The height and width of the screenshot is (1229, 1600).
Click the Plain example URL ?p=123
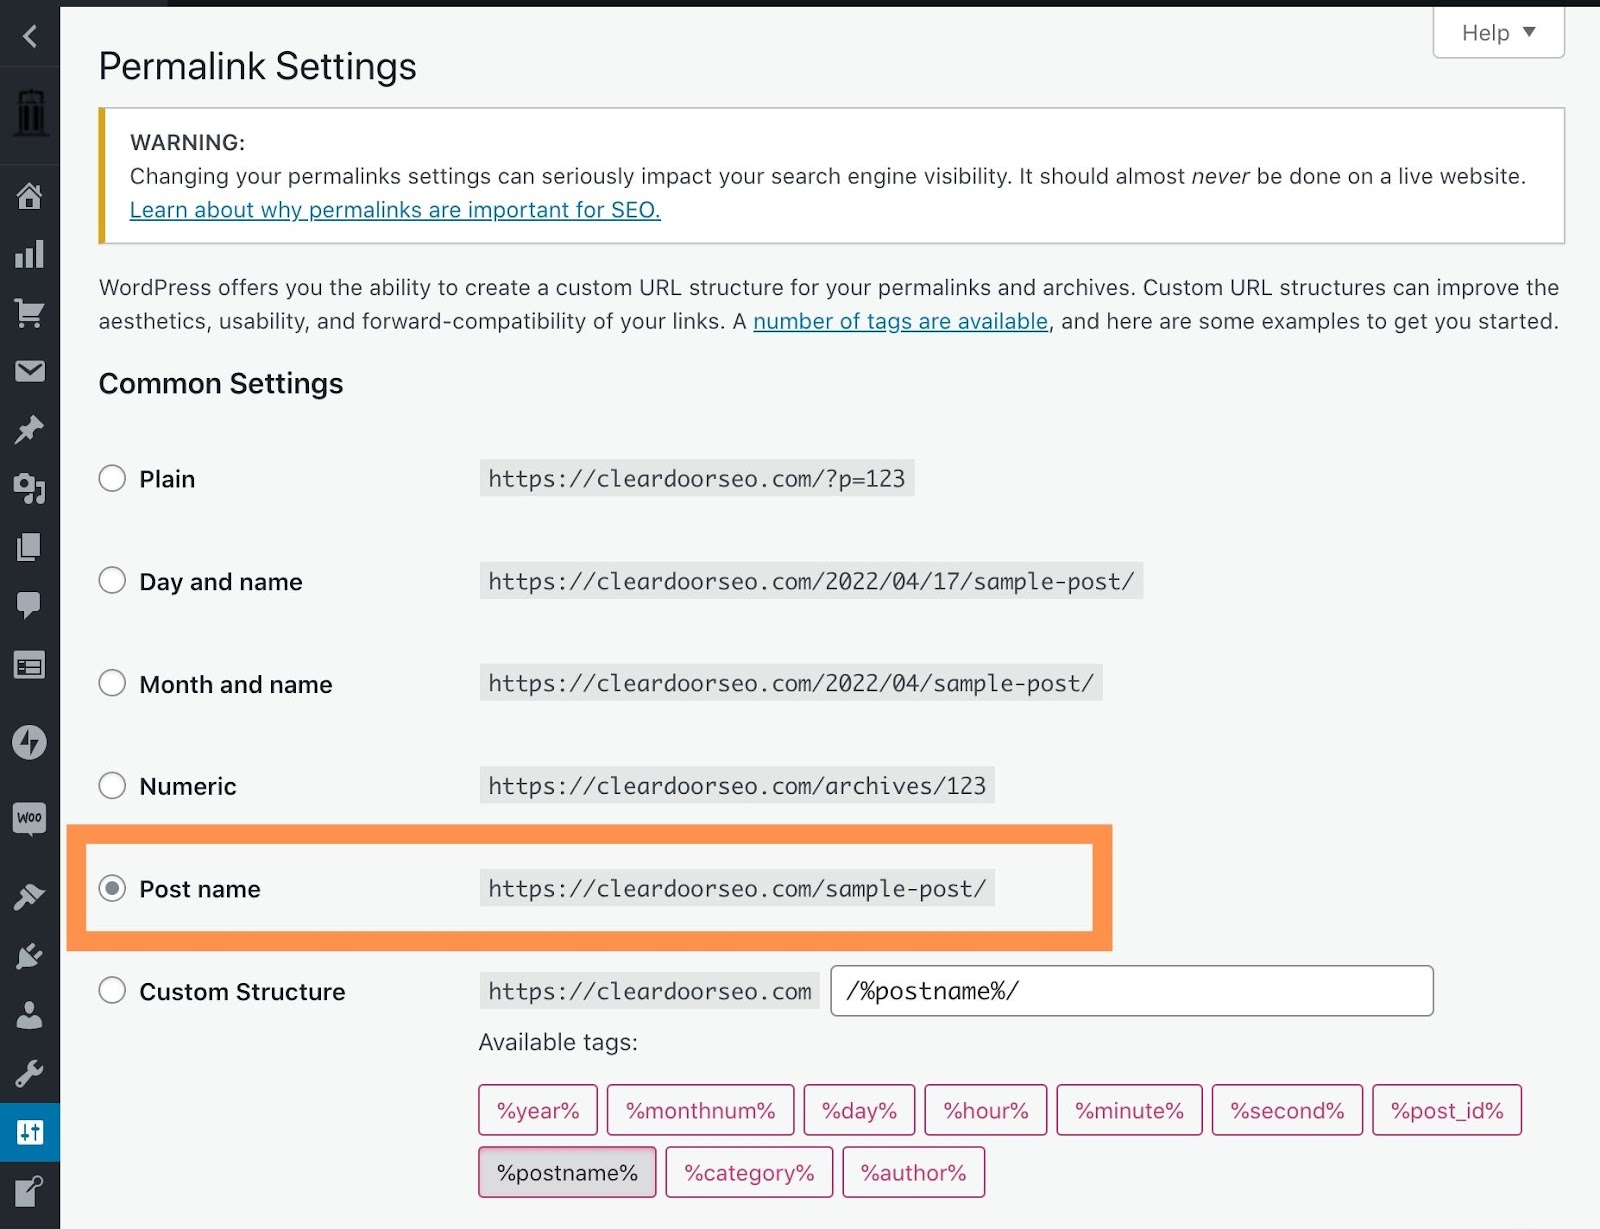coord(697,478)
